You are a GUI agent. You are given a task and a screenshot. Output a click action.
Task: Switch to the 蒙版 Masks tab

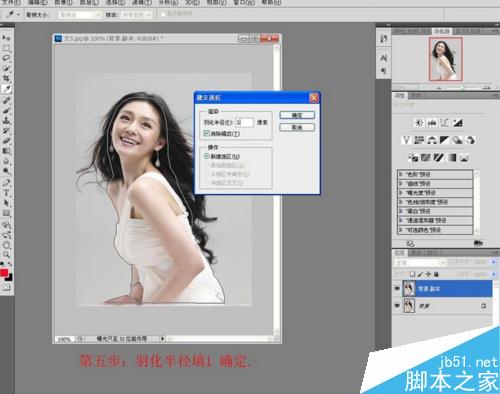click(x=415, y=96)
